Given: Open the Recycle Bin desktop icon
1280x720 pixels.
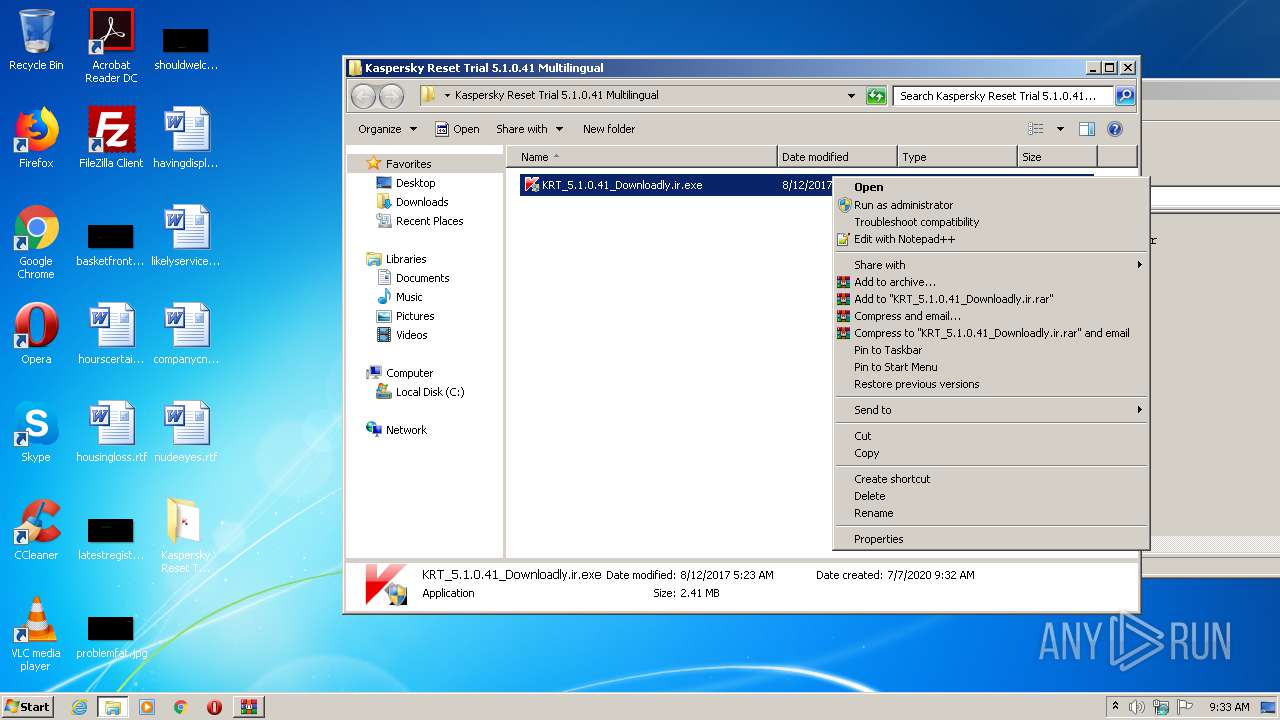Looking at the screenshot, I should point(36,40).
